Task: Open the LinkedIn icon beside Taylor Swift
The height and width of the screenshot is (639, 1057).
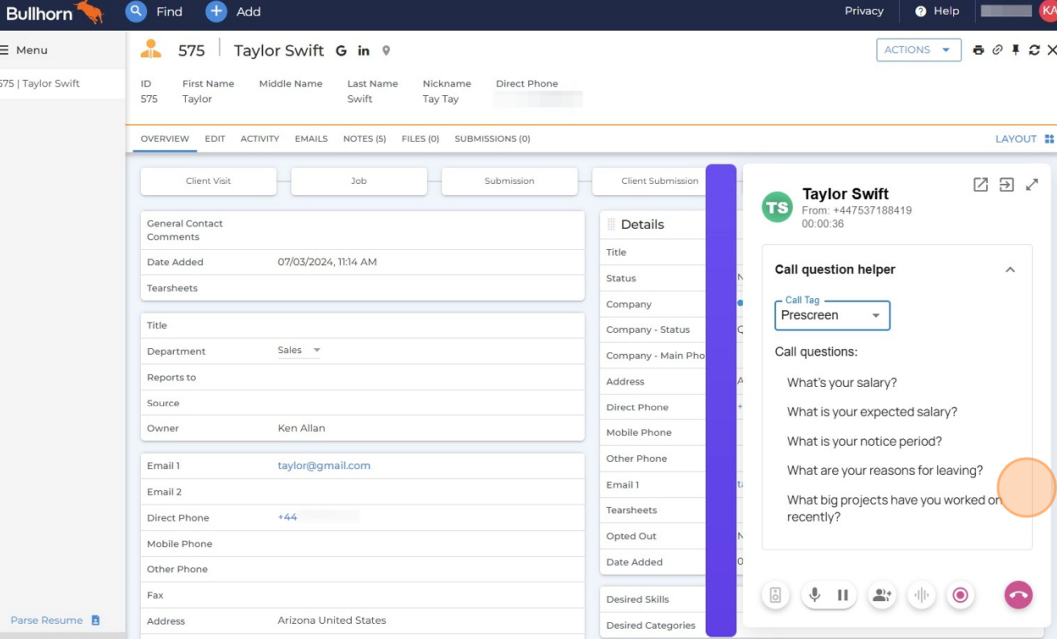Action: click(363, 51)
